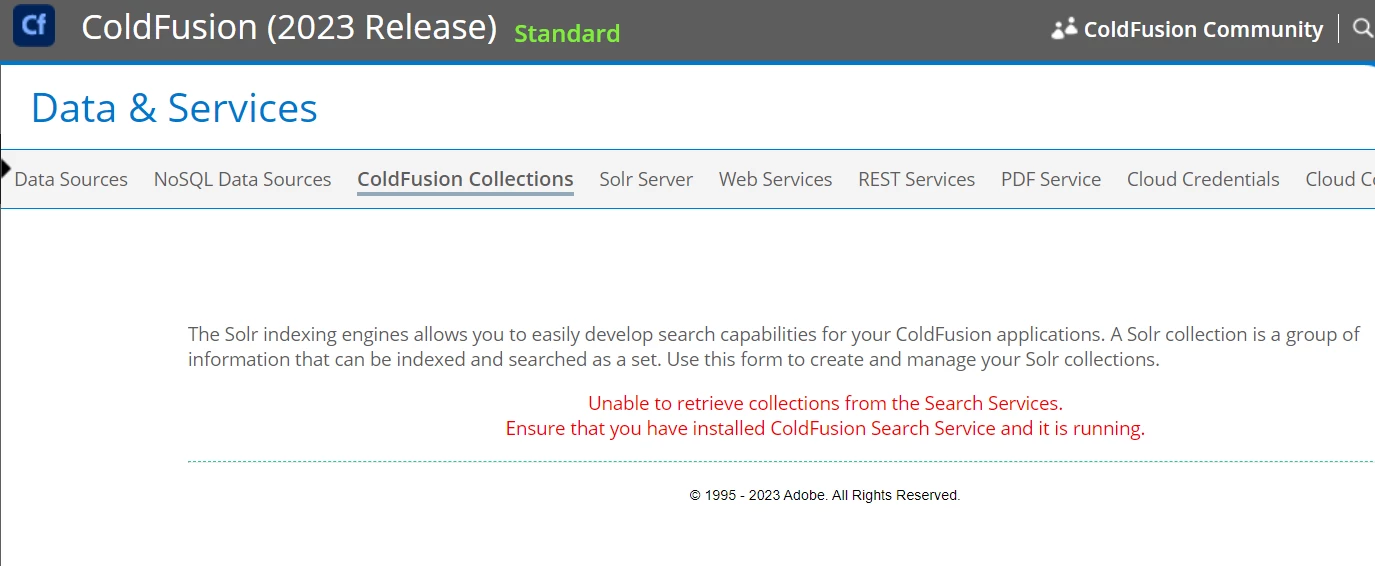Screen dimensions: 1375x566
Task: Click the Data & Services page heading
Action: 174,108
